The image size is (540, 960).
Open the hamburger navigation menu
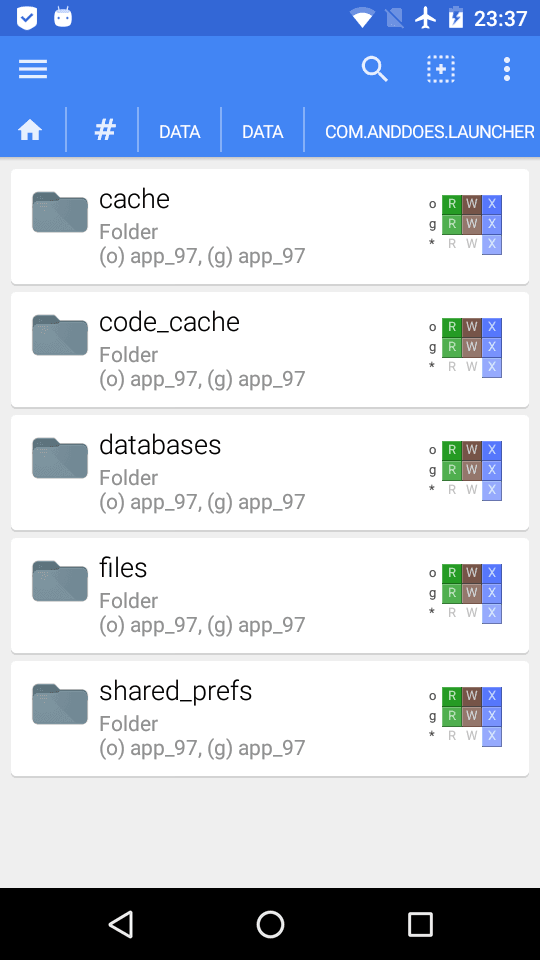[33, 69]
